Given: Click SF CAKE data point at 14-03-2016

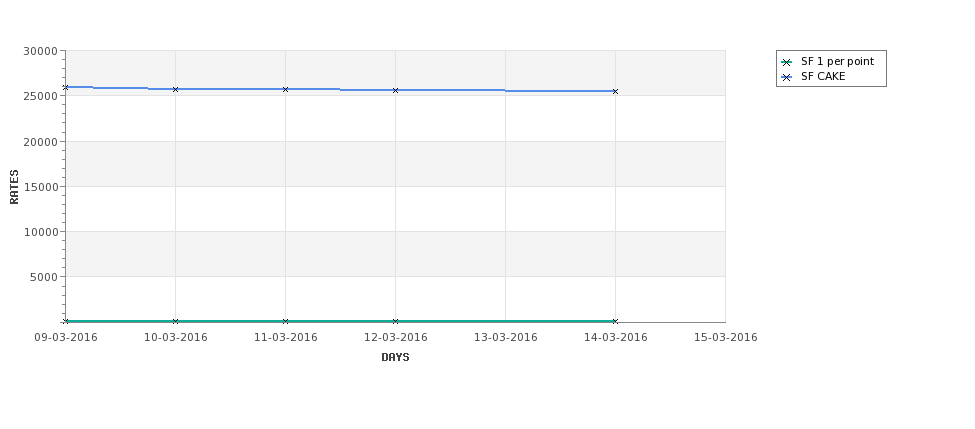Looking at the screenshot, I should click(x=616, y=91).
